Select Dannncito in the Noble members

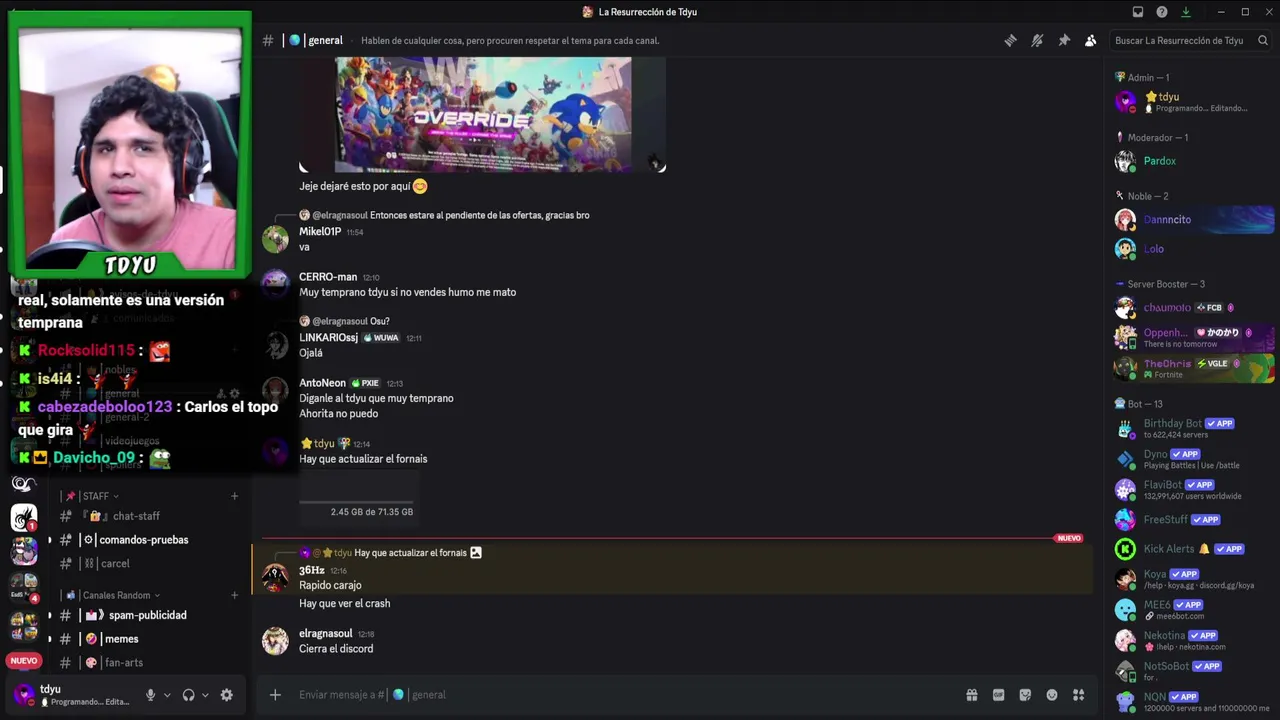click(1194, 220)
